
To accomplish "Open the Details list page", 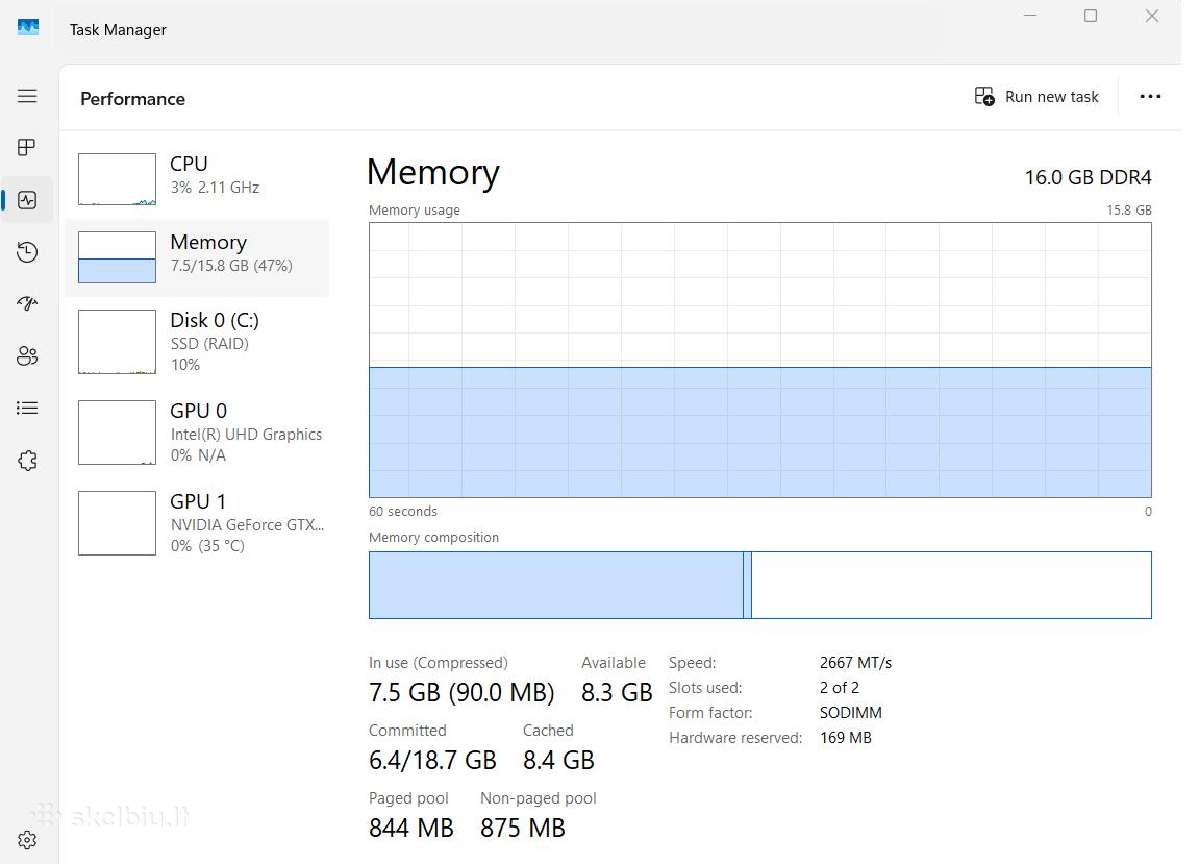I will click(x=27, y=408).
